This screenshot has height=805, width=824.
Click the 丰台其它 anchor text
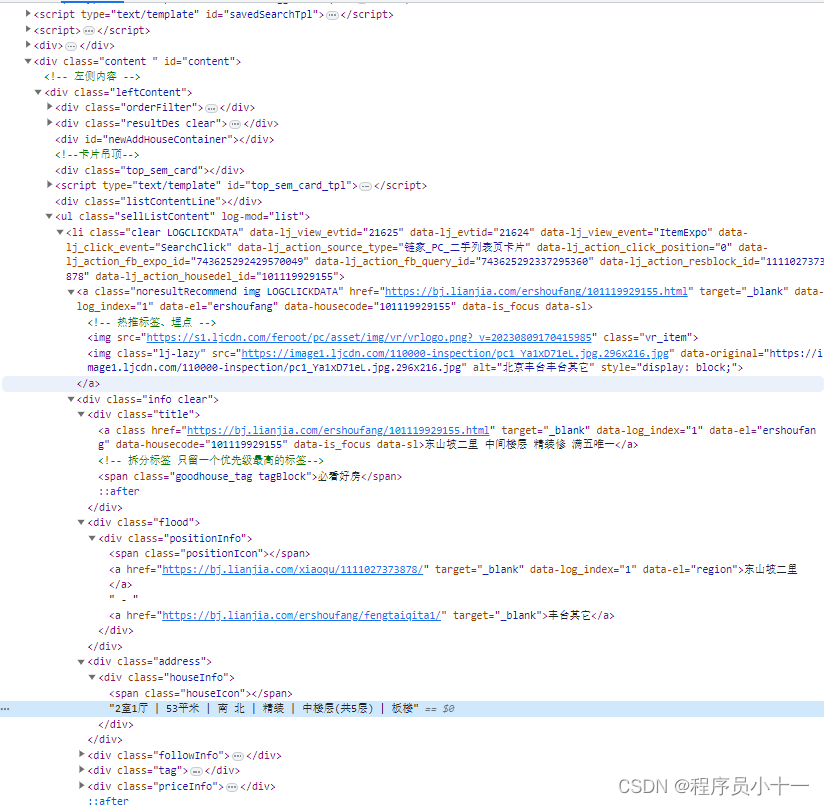(x=569, y=615)
